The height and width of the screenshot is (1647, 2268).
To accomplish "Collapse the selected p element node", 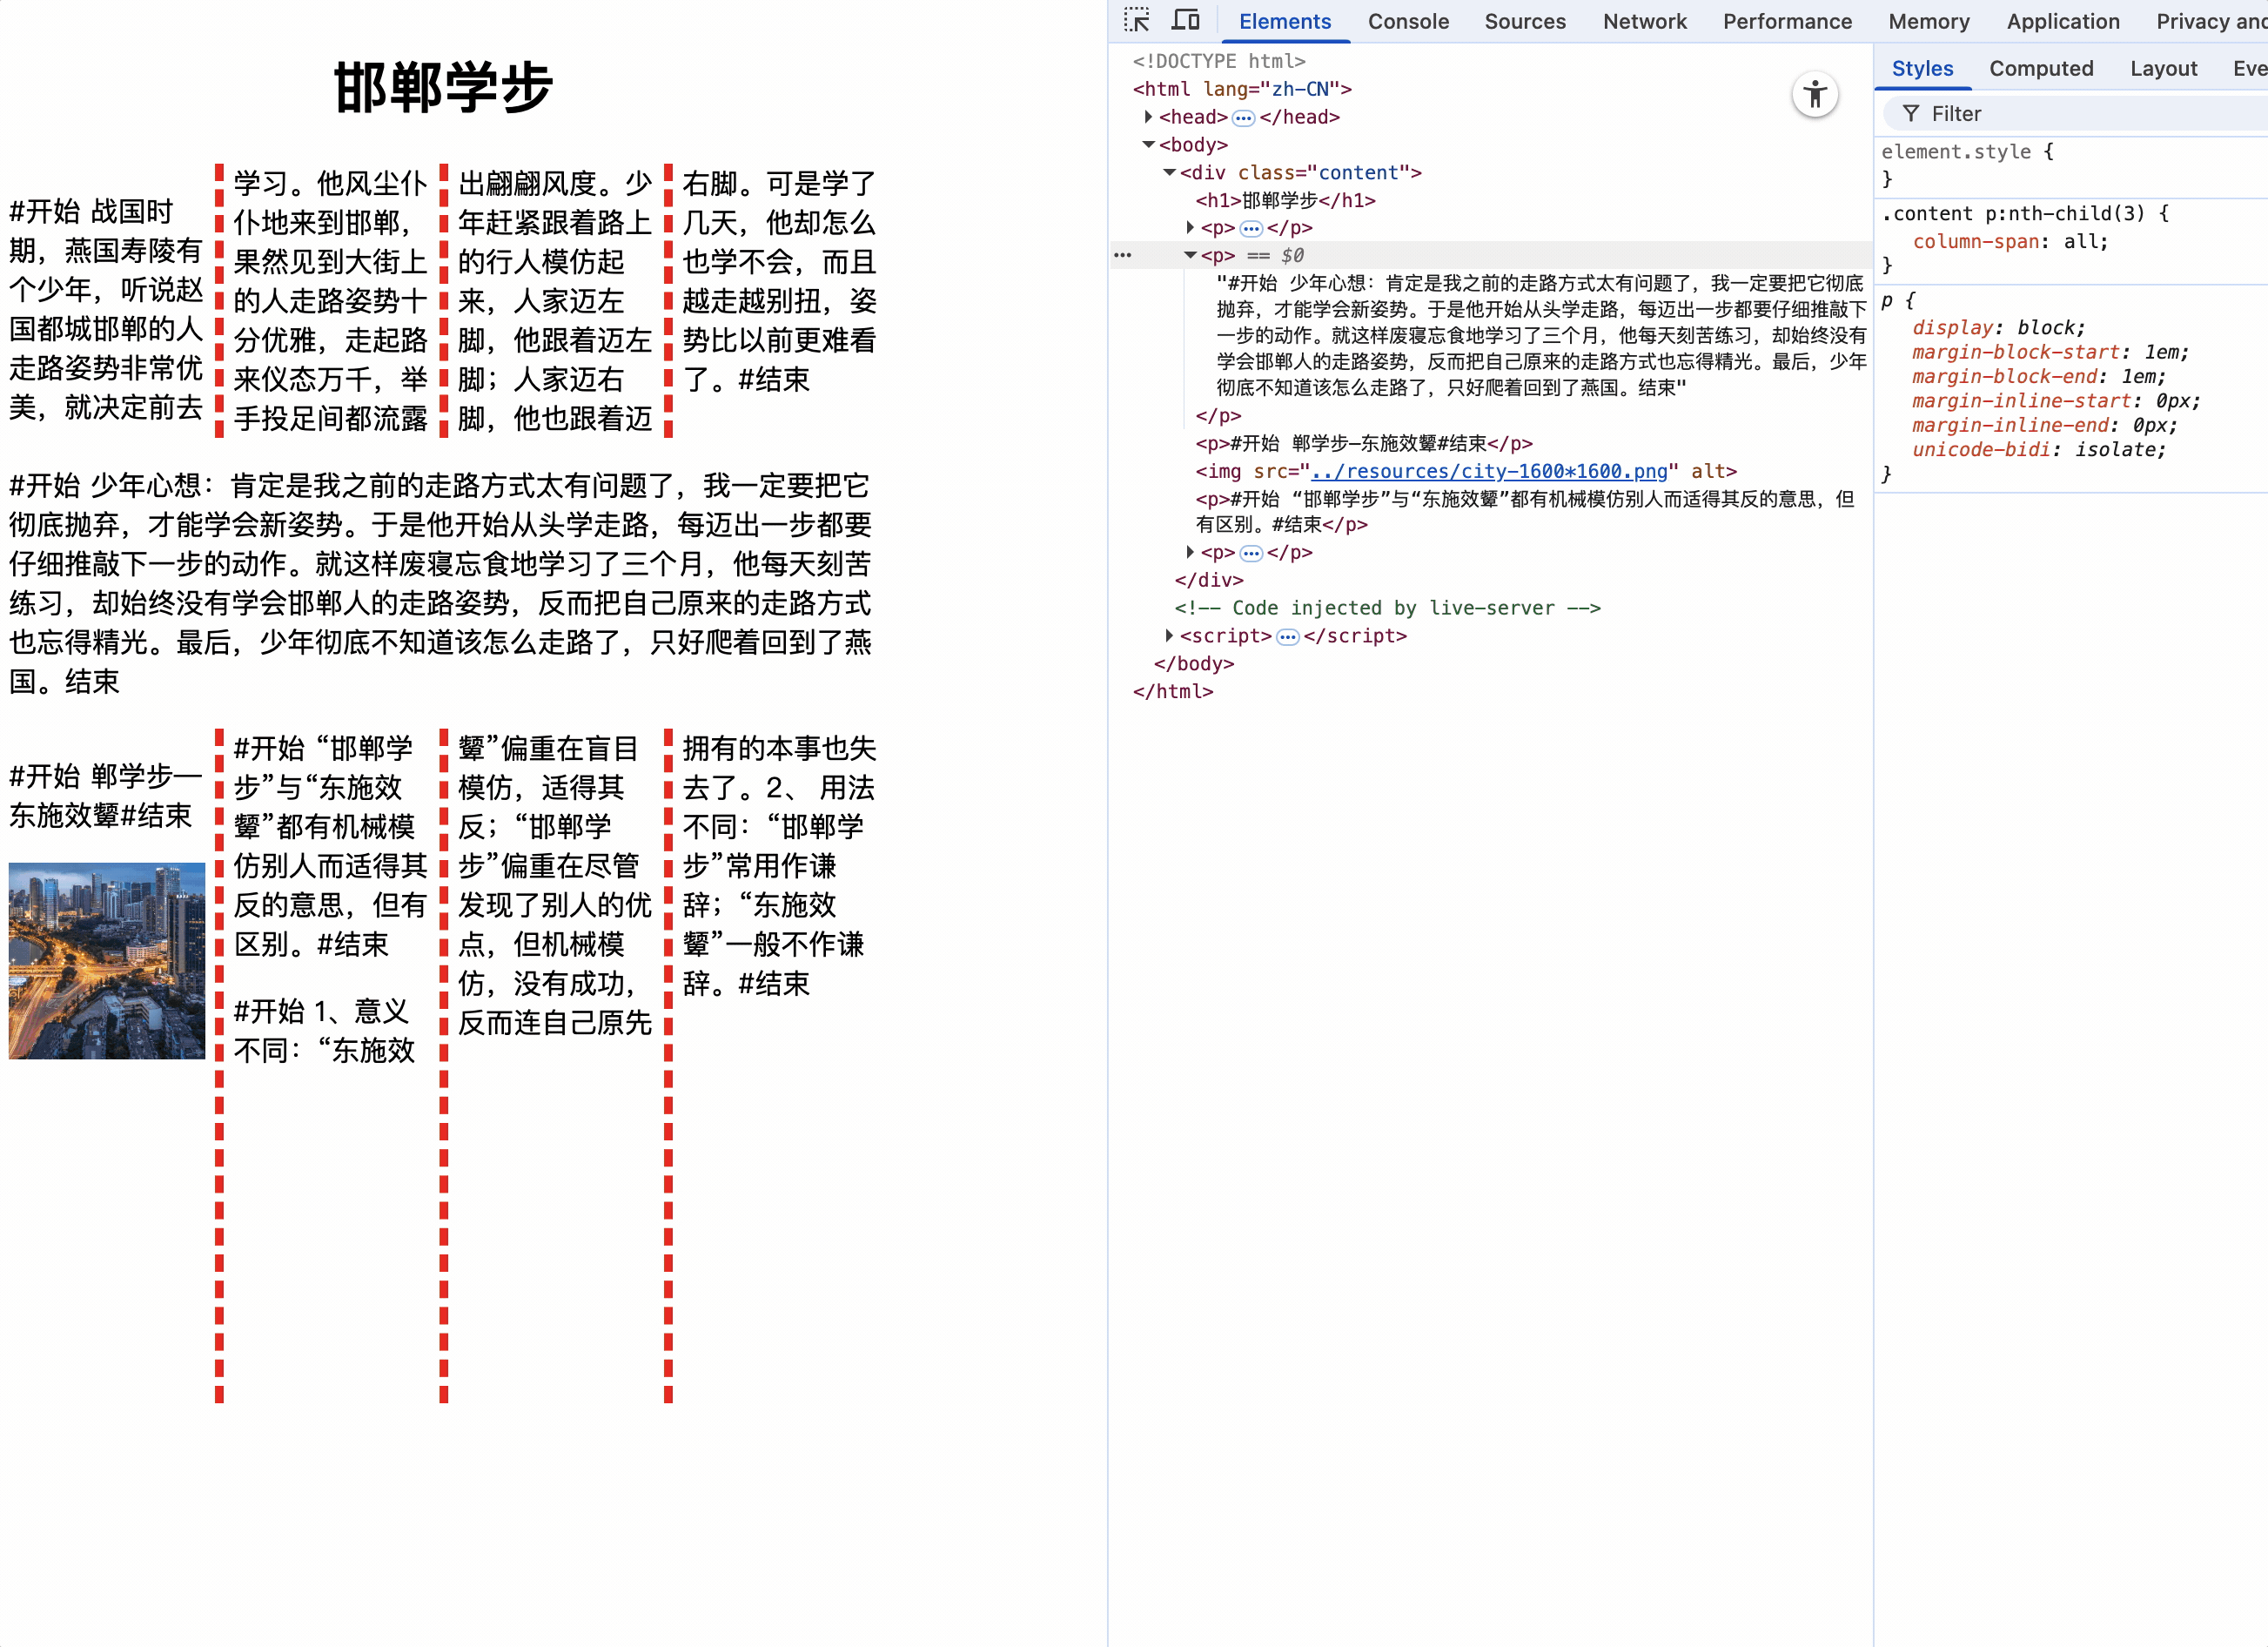I will (1189, 256).
